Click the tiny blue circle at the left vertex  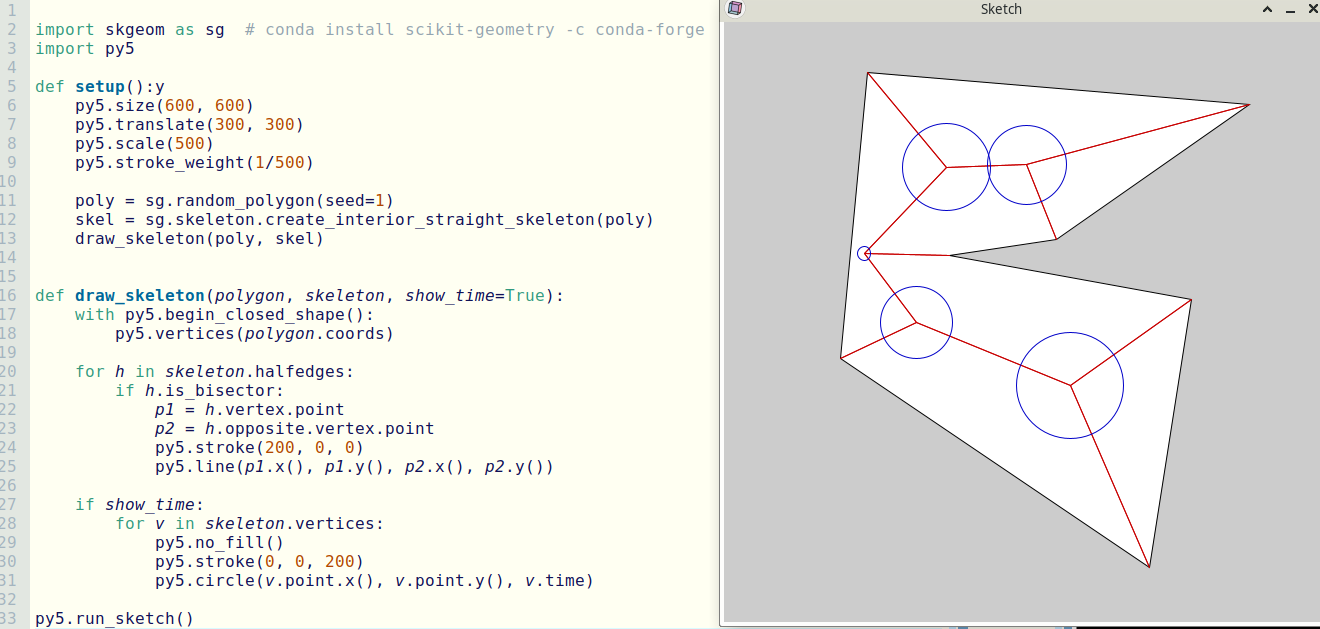coord(865,253)
